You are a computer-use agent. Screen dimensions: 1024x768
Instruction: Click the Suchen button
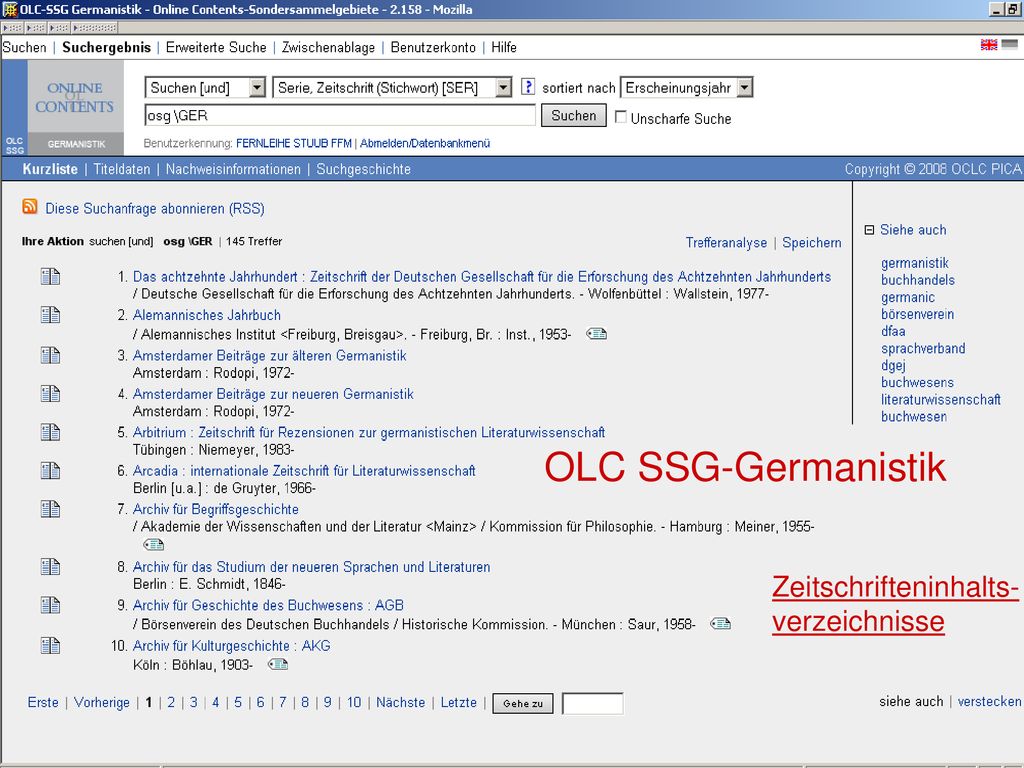pos(573,116)
